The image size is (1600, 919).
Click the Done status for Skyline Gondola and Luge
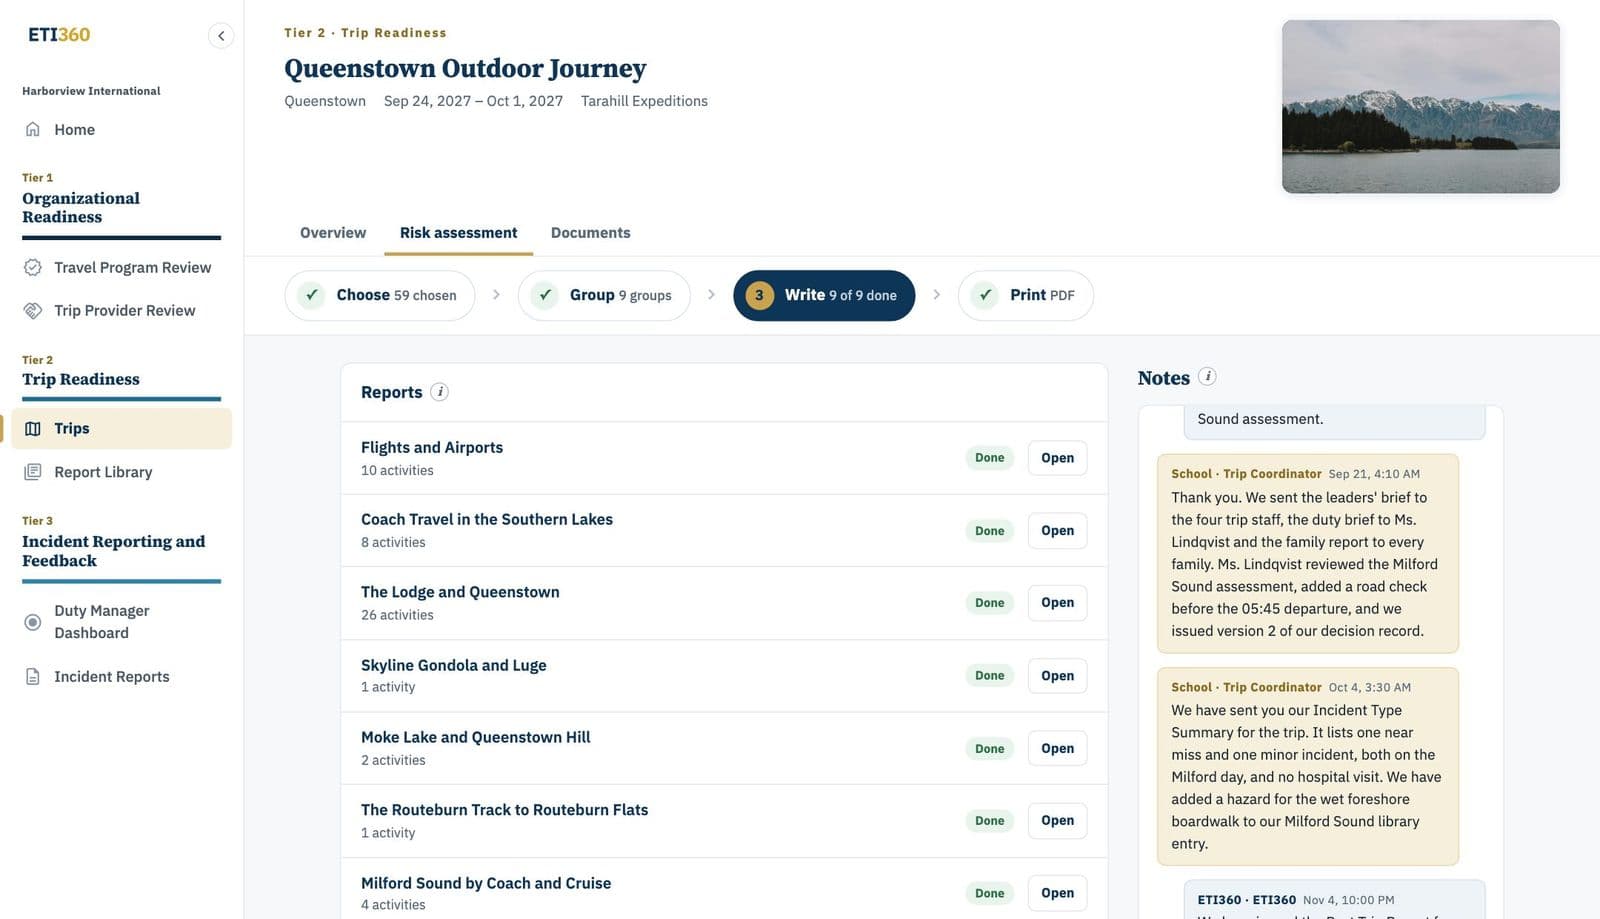989,676
